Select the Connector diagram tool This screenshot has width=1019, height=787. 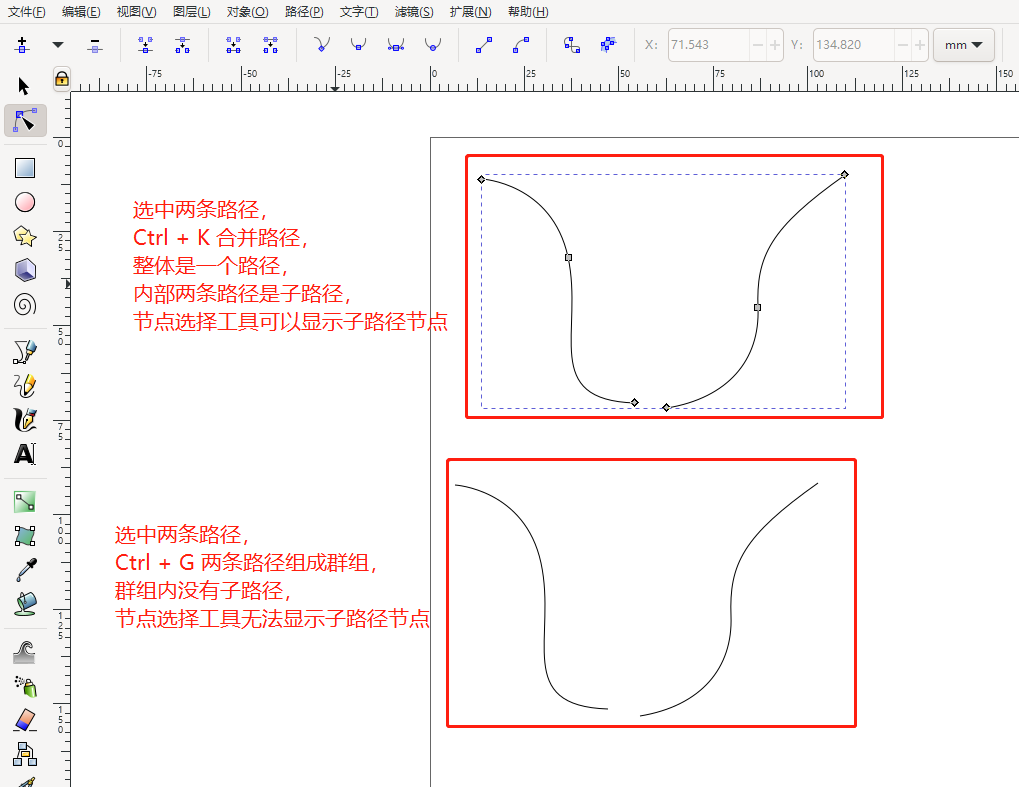tap(25, 754)
